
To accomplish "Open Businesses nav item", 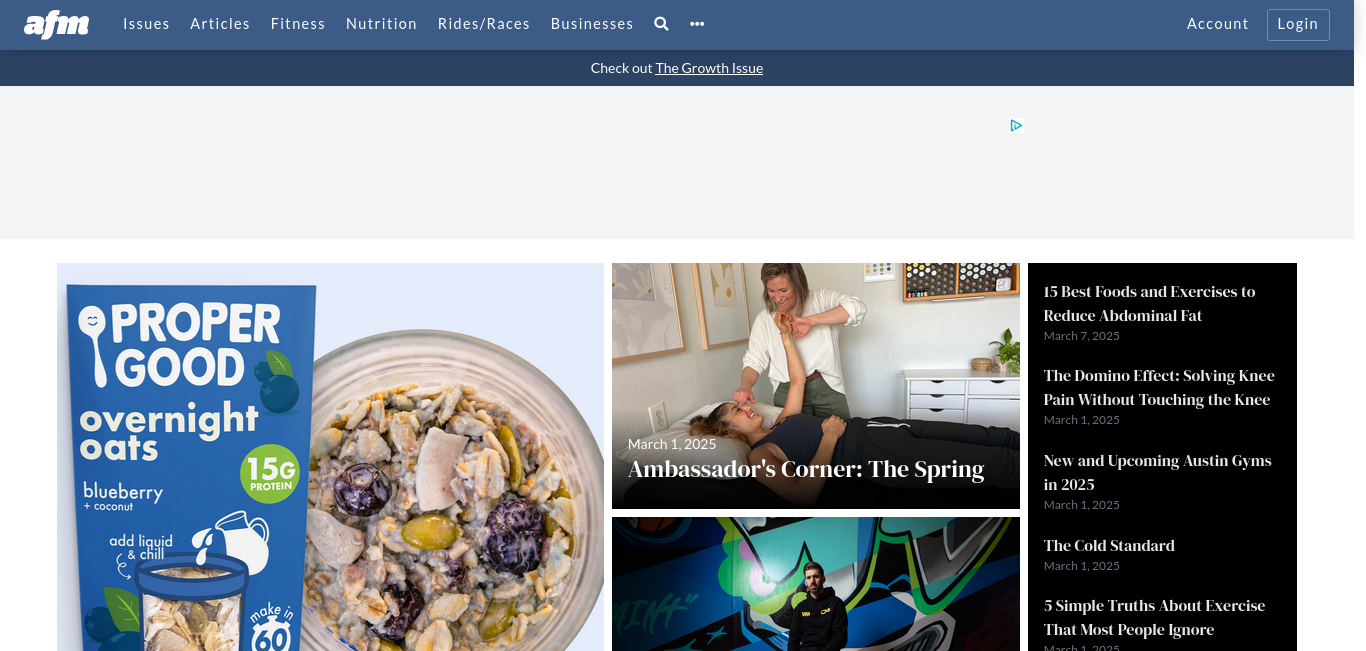I will tap(592, 24).
